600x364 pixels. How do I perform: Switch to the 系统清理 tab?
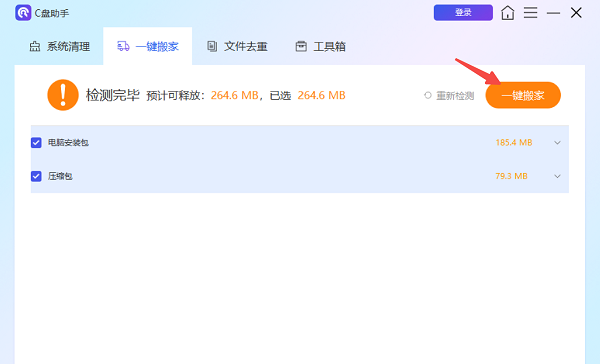coord(60,46)
